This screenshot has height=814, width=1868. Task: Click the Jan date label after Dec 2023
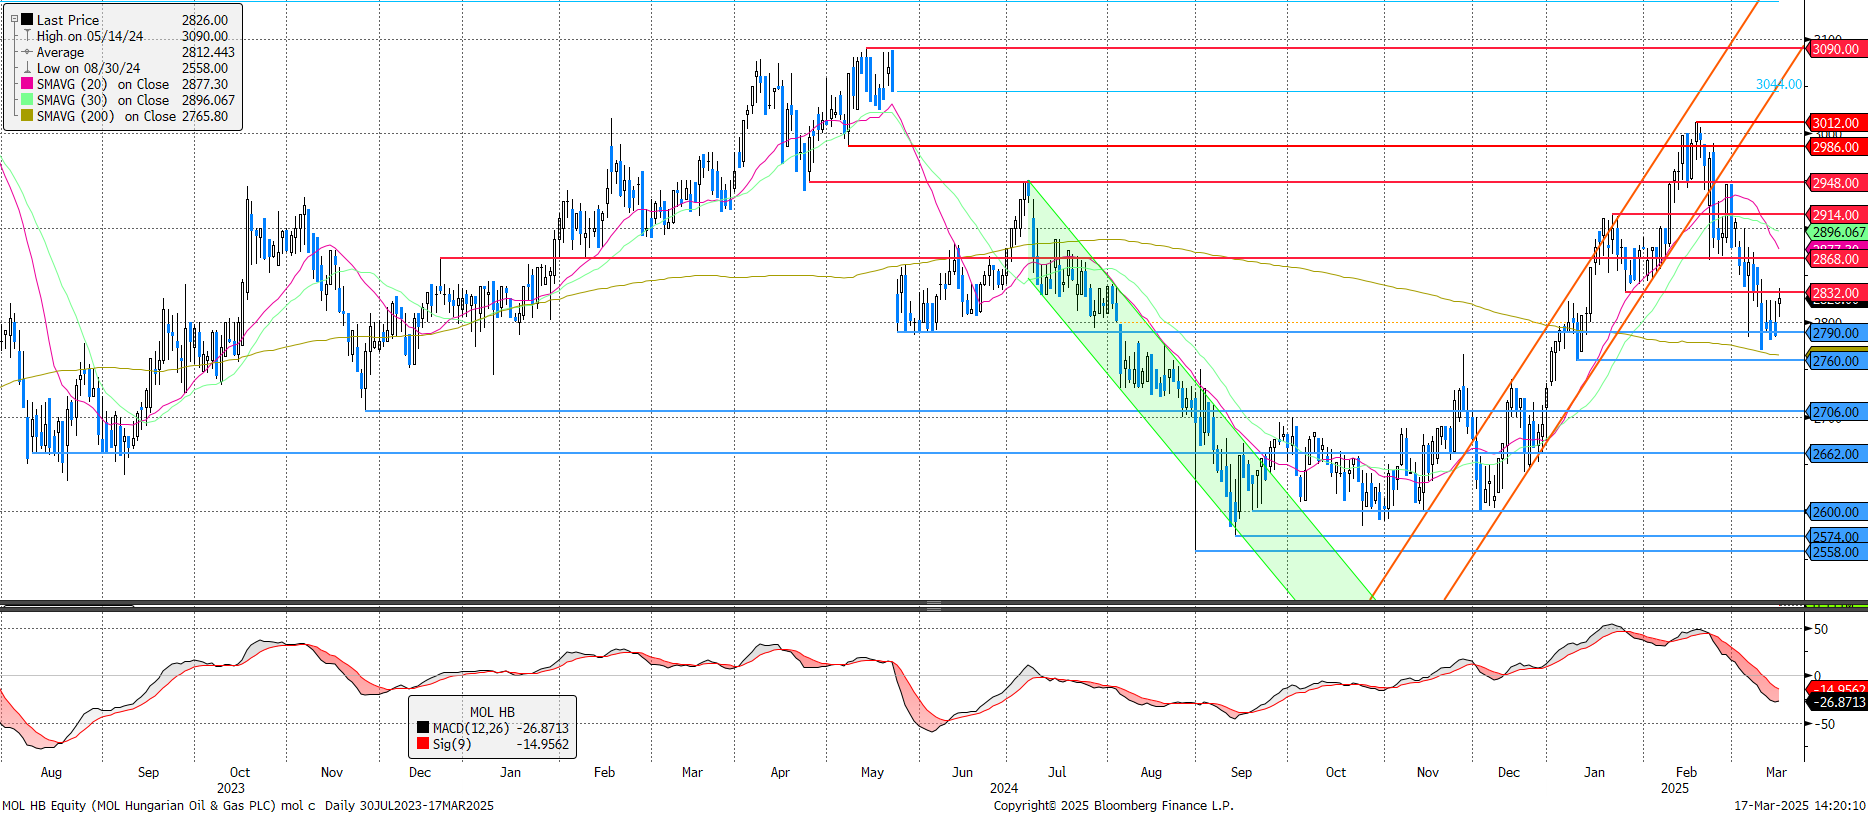click(510, 772)
